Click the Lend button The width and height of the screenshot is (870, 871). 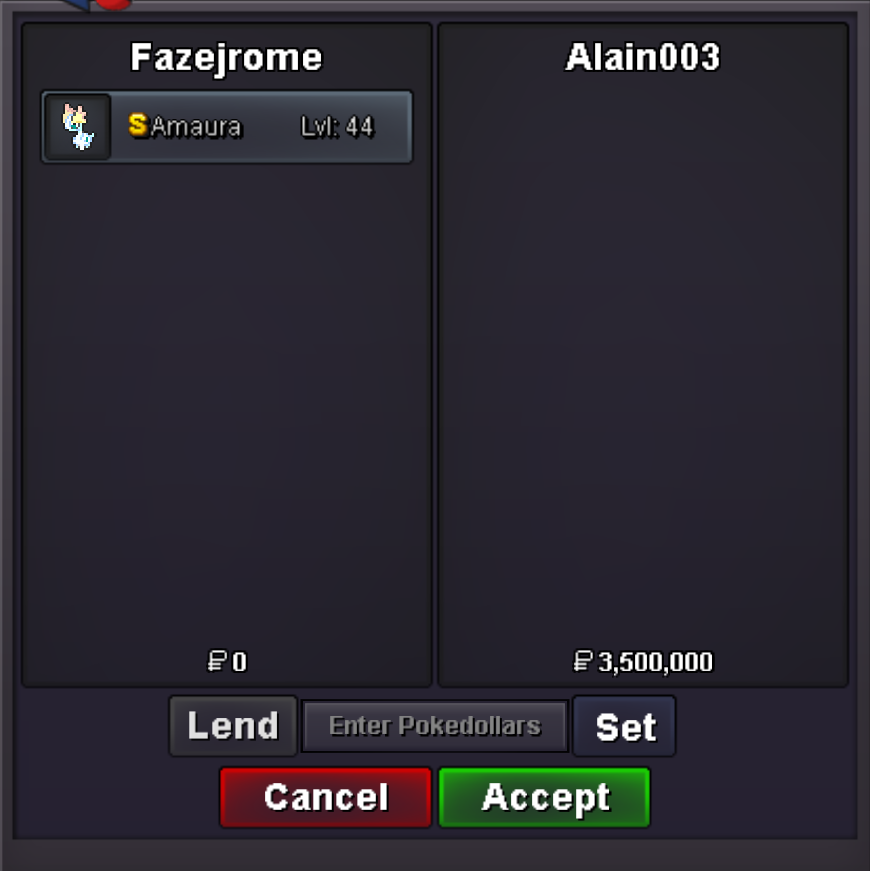coord(233,725)
